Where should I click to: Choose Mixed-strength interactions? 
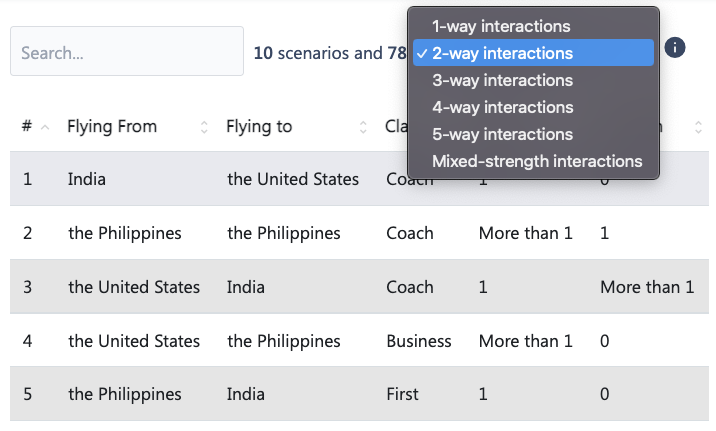coord(537,161)
